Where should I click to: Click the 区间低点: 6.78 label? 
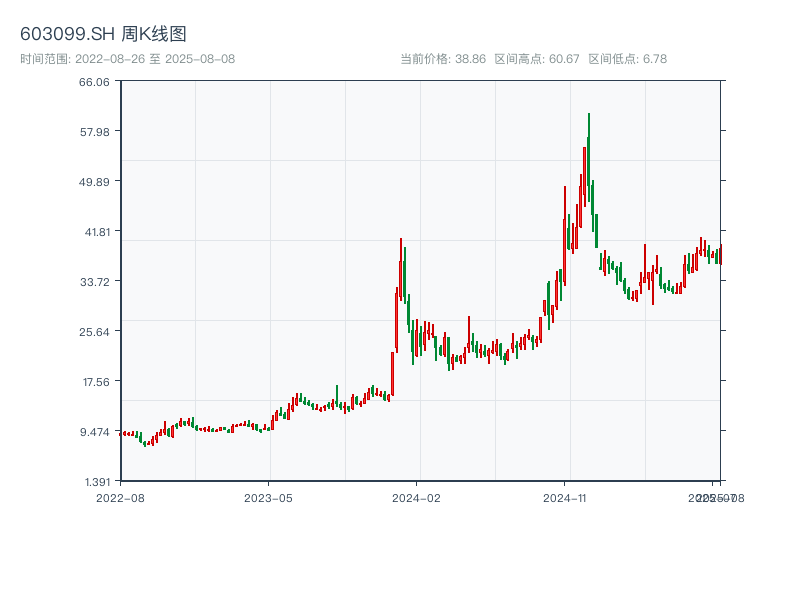pos(628,59)
